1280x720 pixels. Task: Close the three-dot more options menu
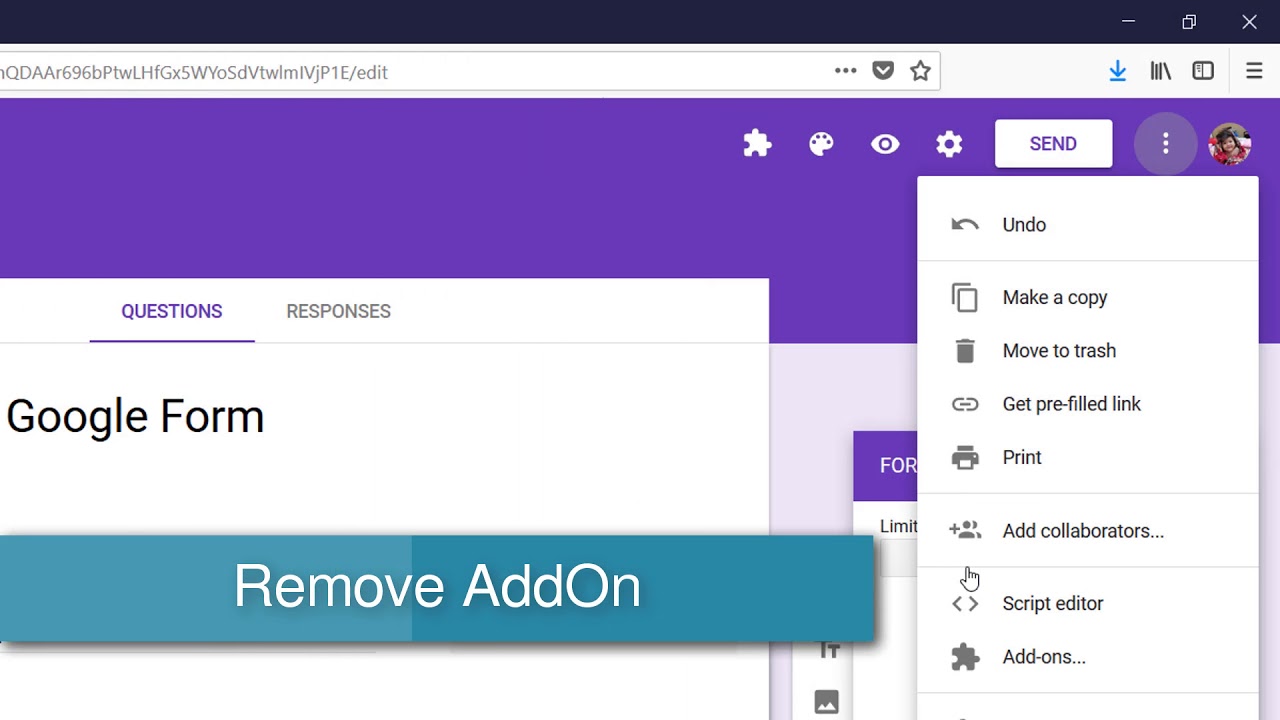click(x=1165, y=144)
